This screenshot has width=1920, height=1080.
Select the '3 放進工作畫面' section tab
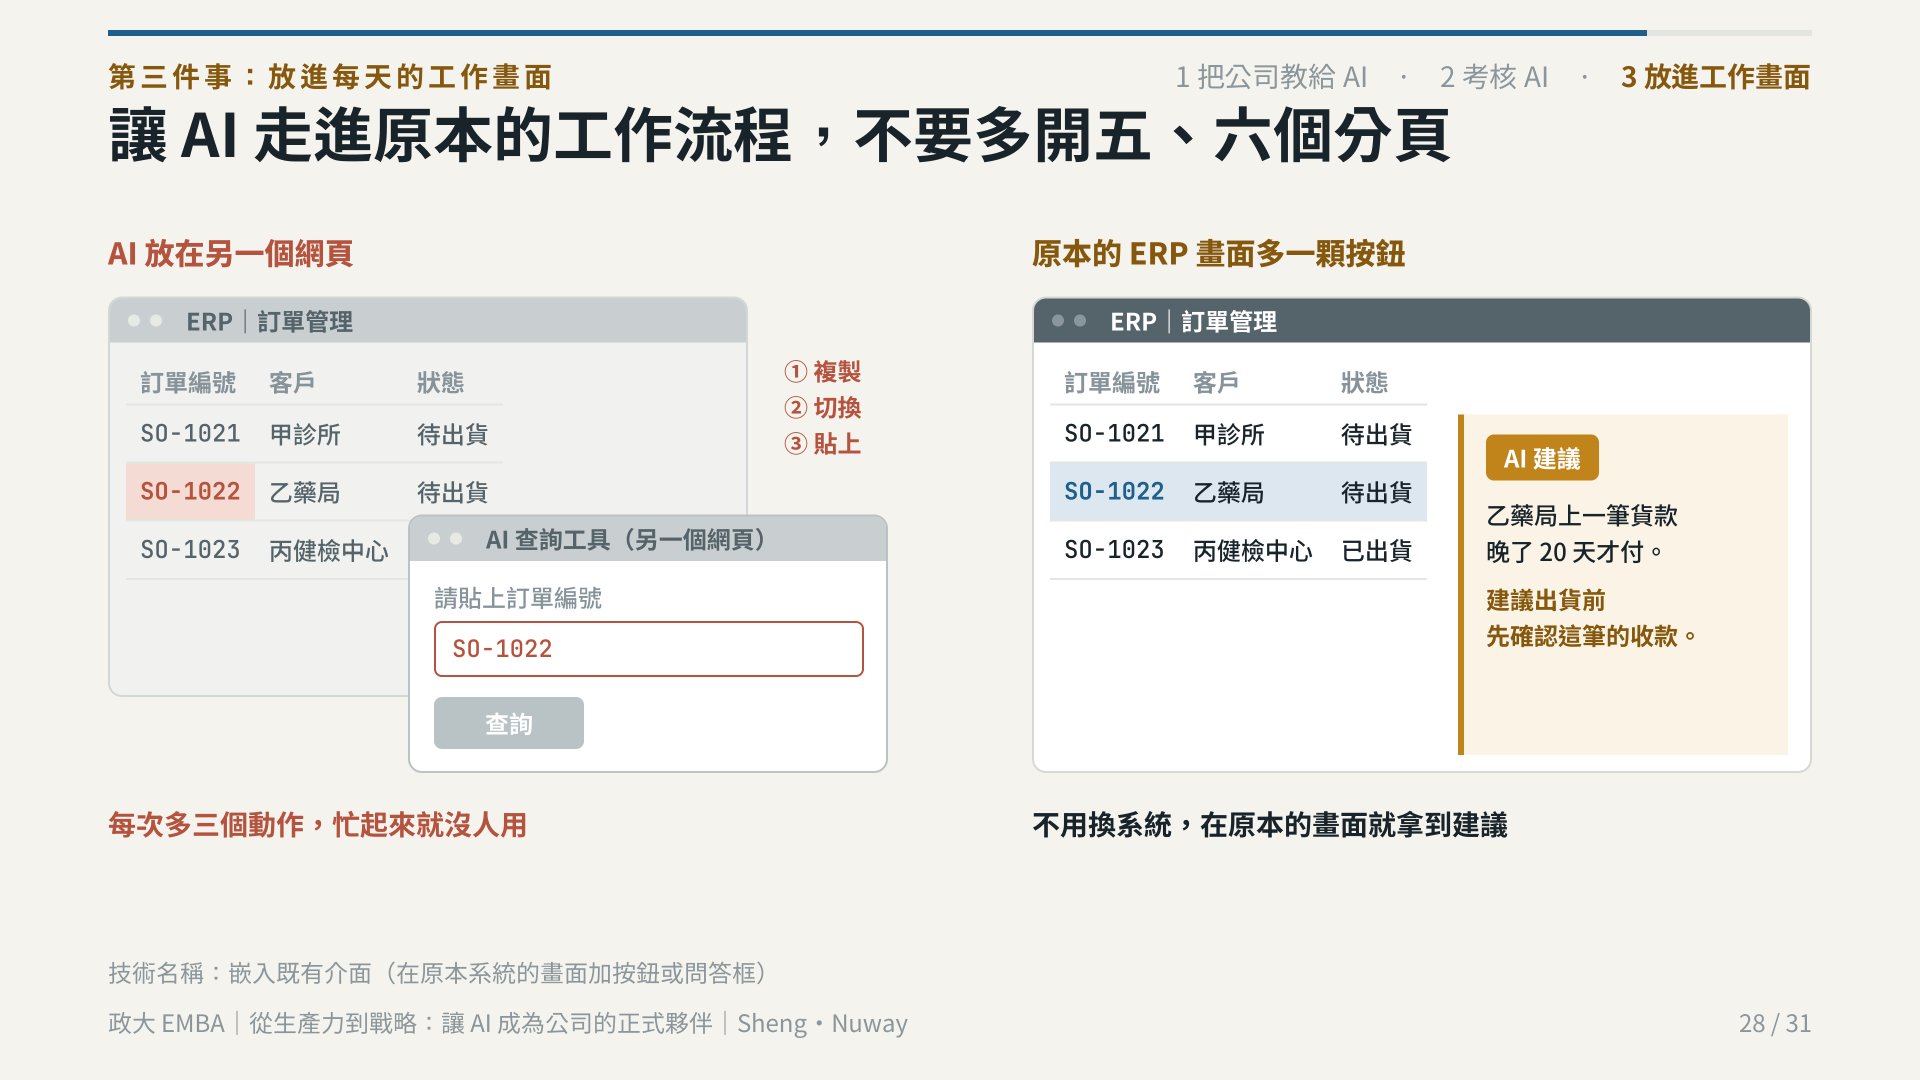[1715, 77]
